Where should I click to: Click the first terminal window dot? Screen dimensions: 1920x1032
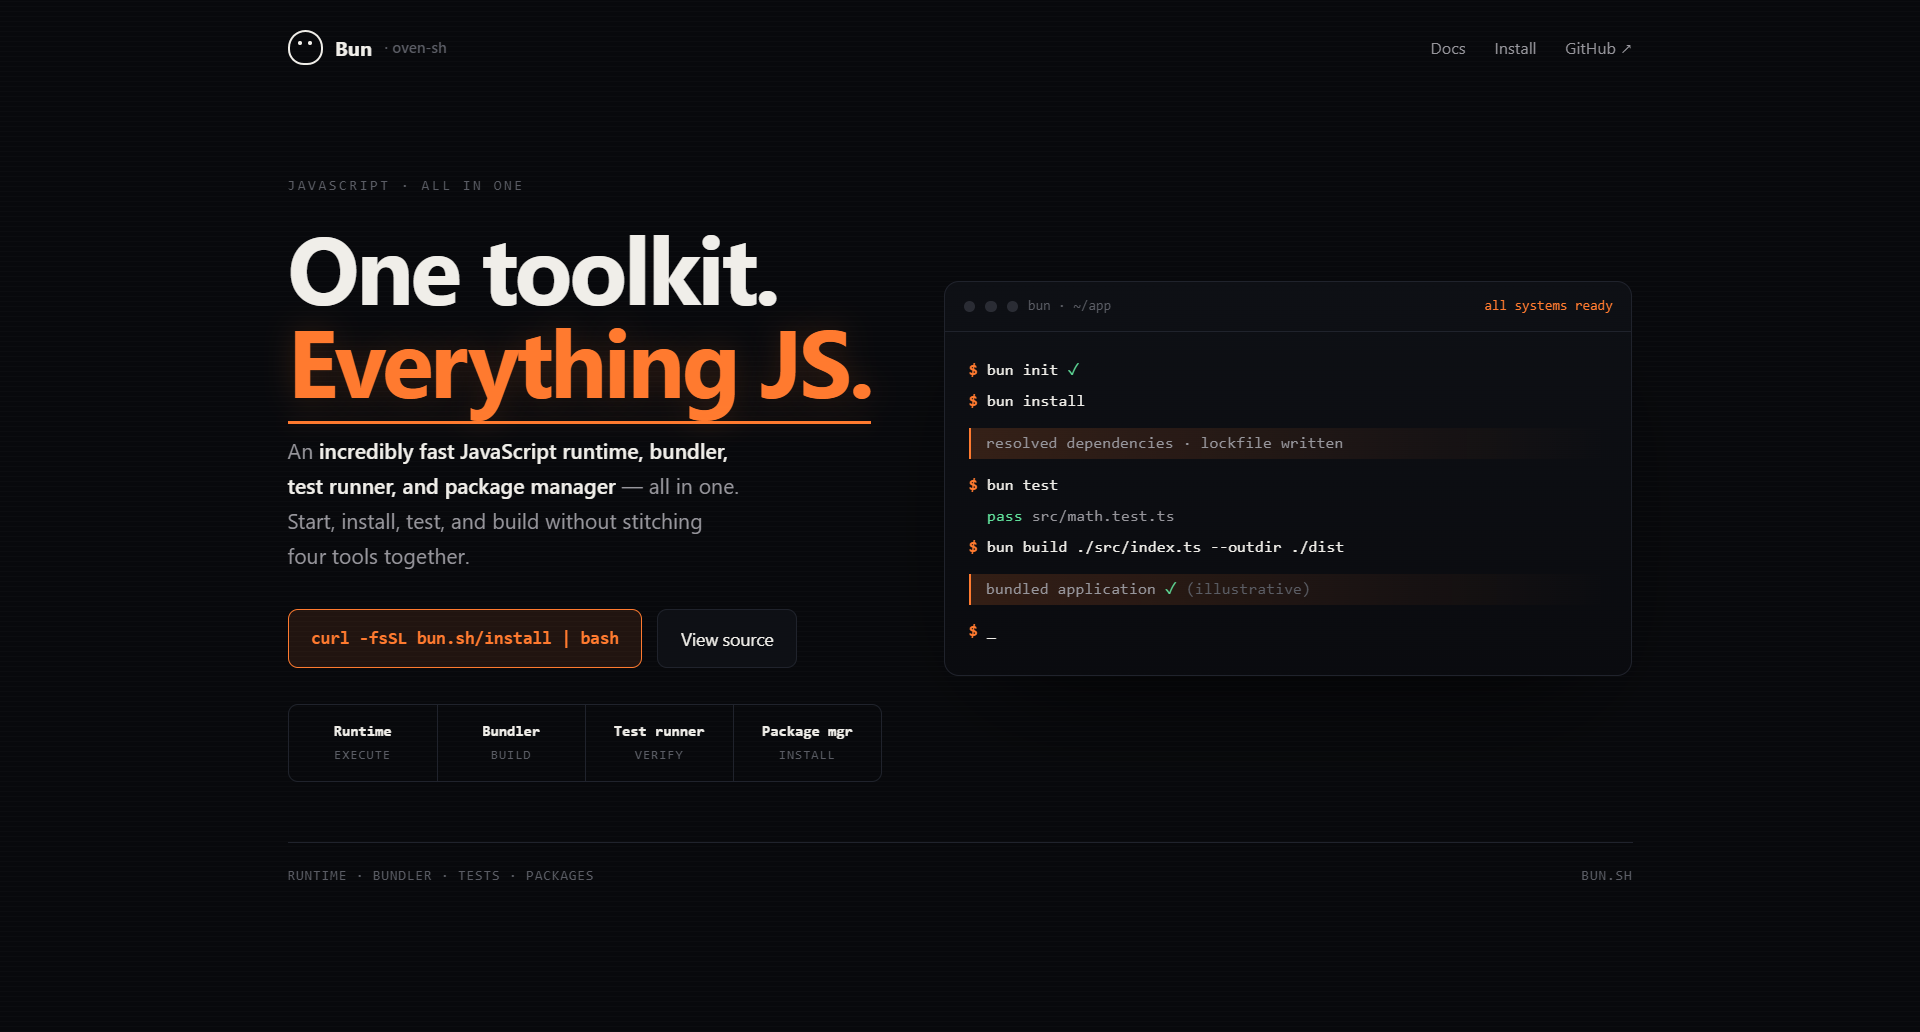coord(969,306)
